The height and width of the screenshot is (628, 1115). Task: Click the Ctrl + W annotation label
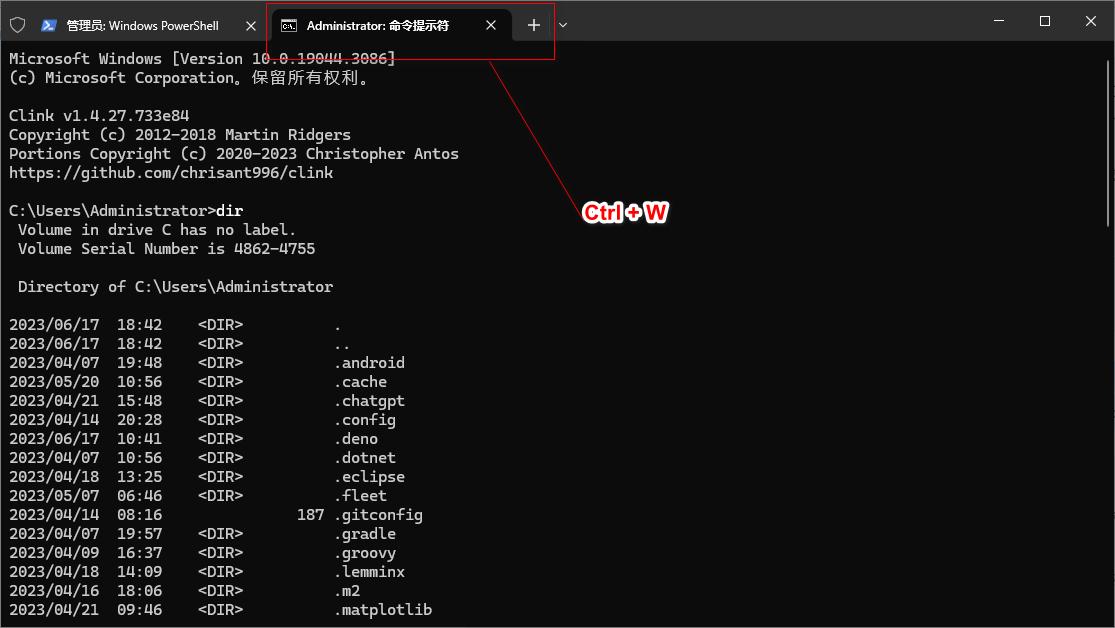(626, 212)
